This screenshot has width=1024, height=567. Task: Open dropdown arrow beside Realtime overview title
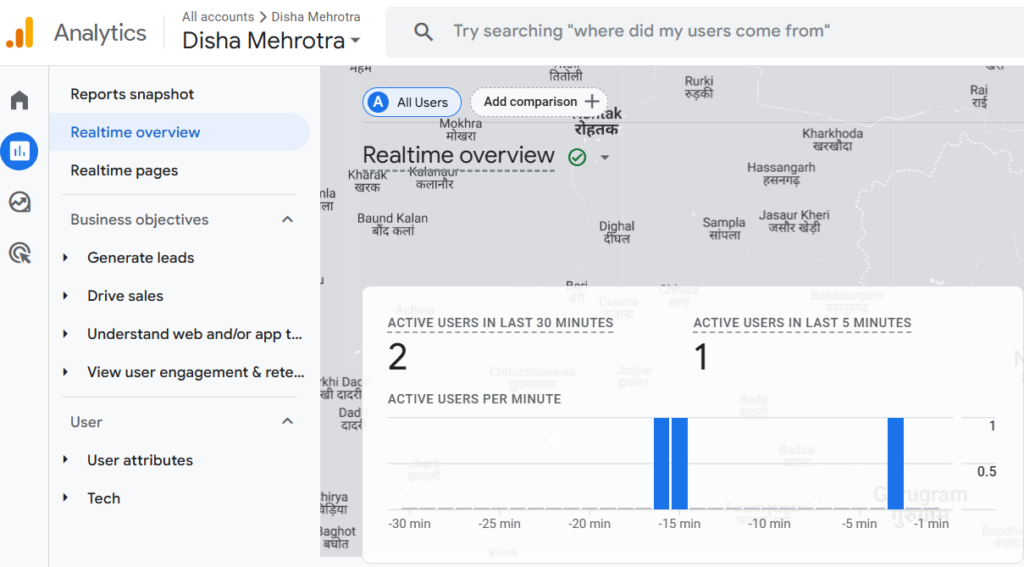[x=605, y=158]
